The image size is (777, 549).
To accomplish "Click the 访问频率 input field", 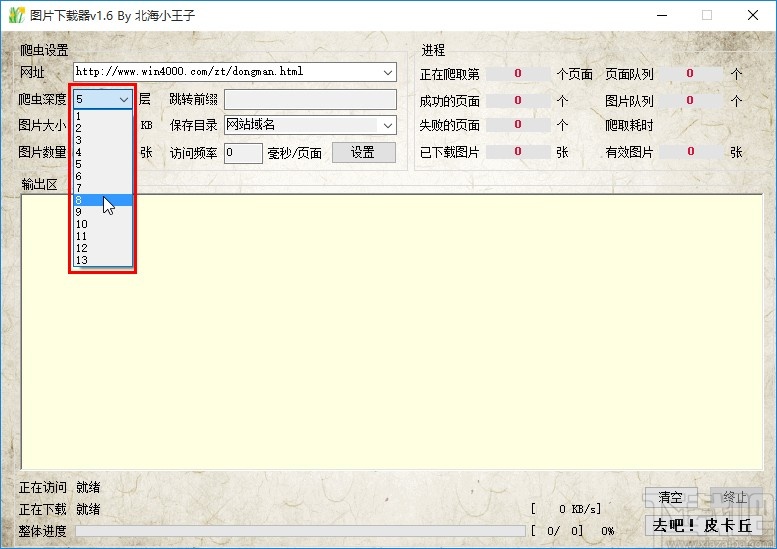I will coord(243,153).
